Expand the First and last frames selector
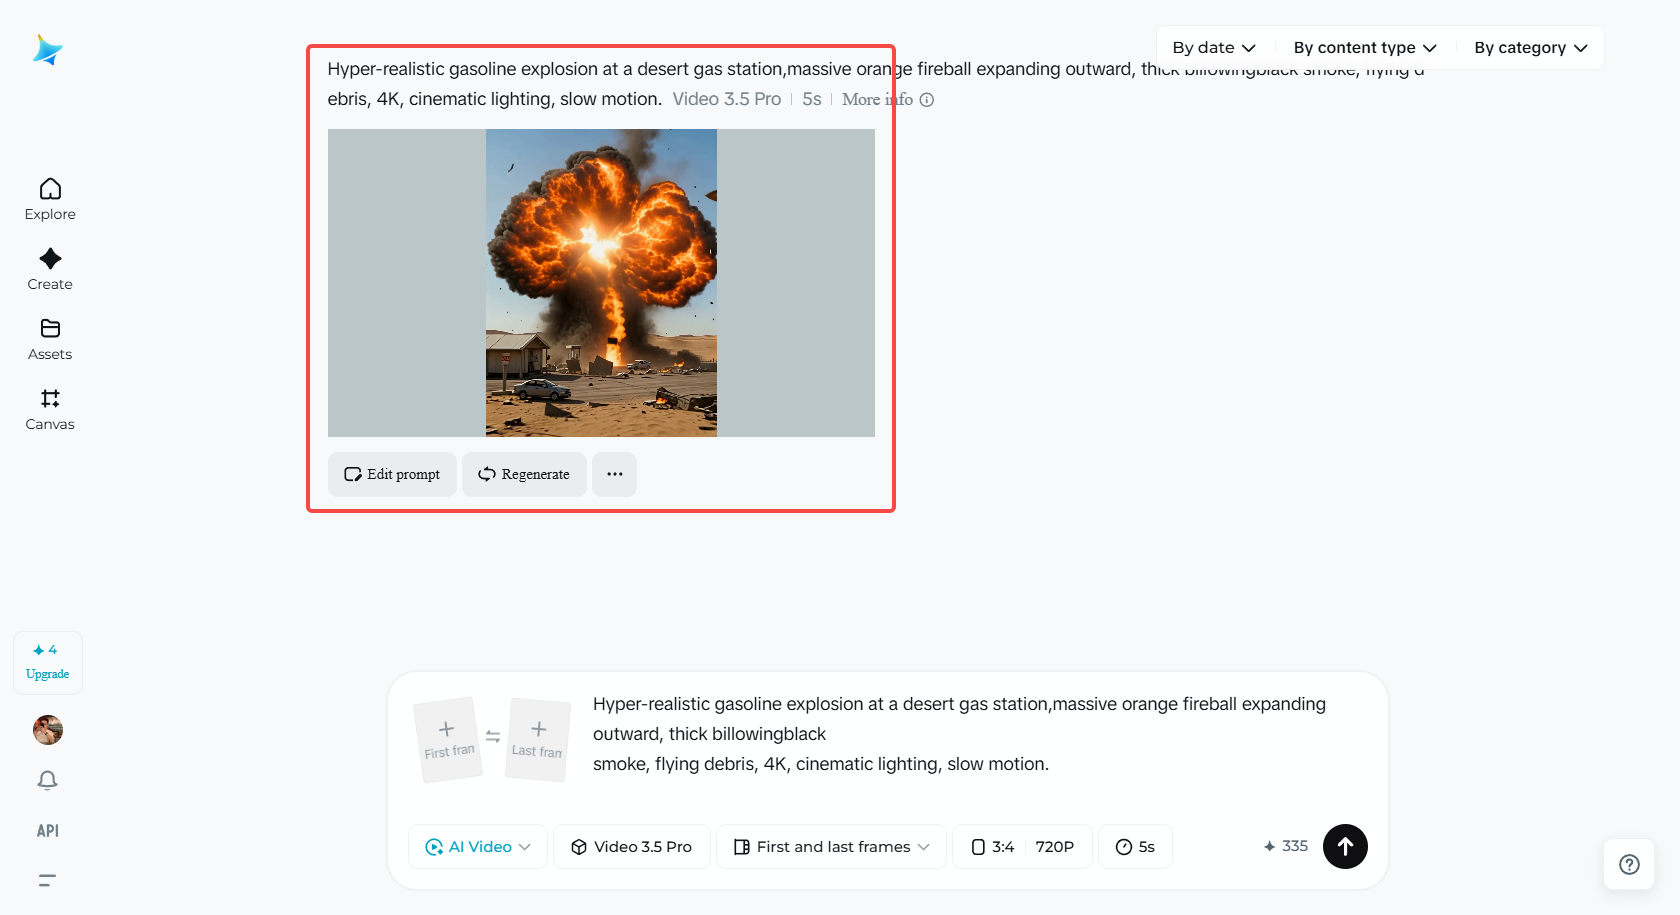This screenshot has width=1680, height=915. (x=830, y=846)
